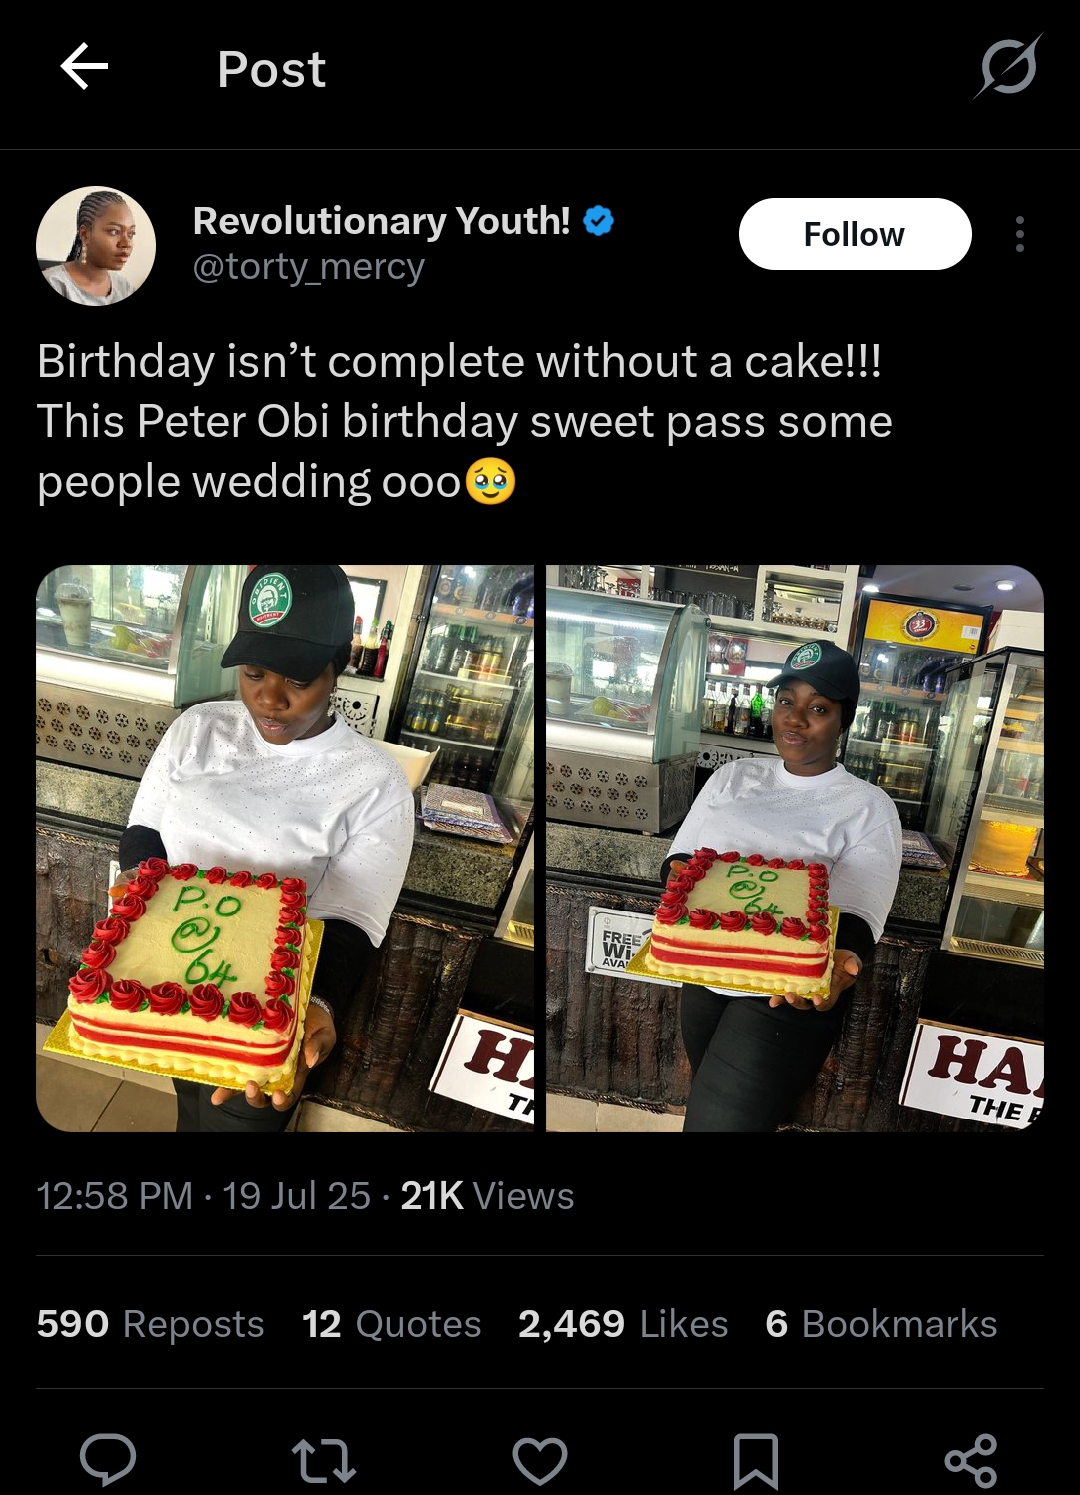The height and width of the screenshot is (1495, 1080).
Task: Tap the blue verified badge
Action: coord(598,221)
